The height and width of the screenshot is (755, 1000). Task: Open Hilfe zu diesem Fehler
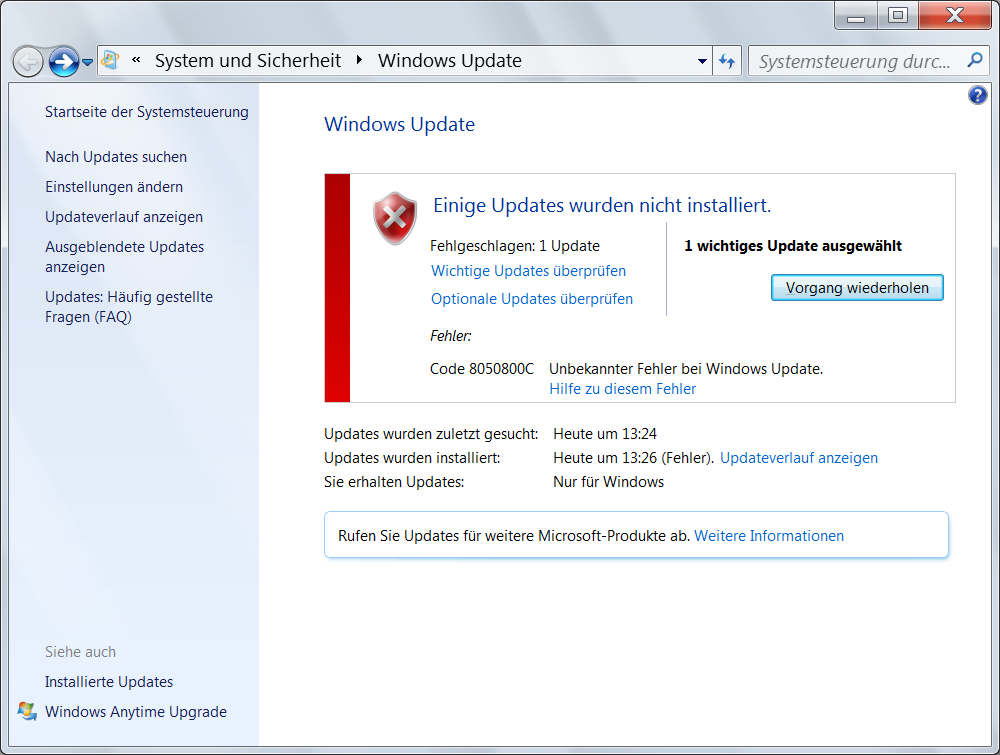(x=622, y=389)
